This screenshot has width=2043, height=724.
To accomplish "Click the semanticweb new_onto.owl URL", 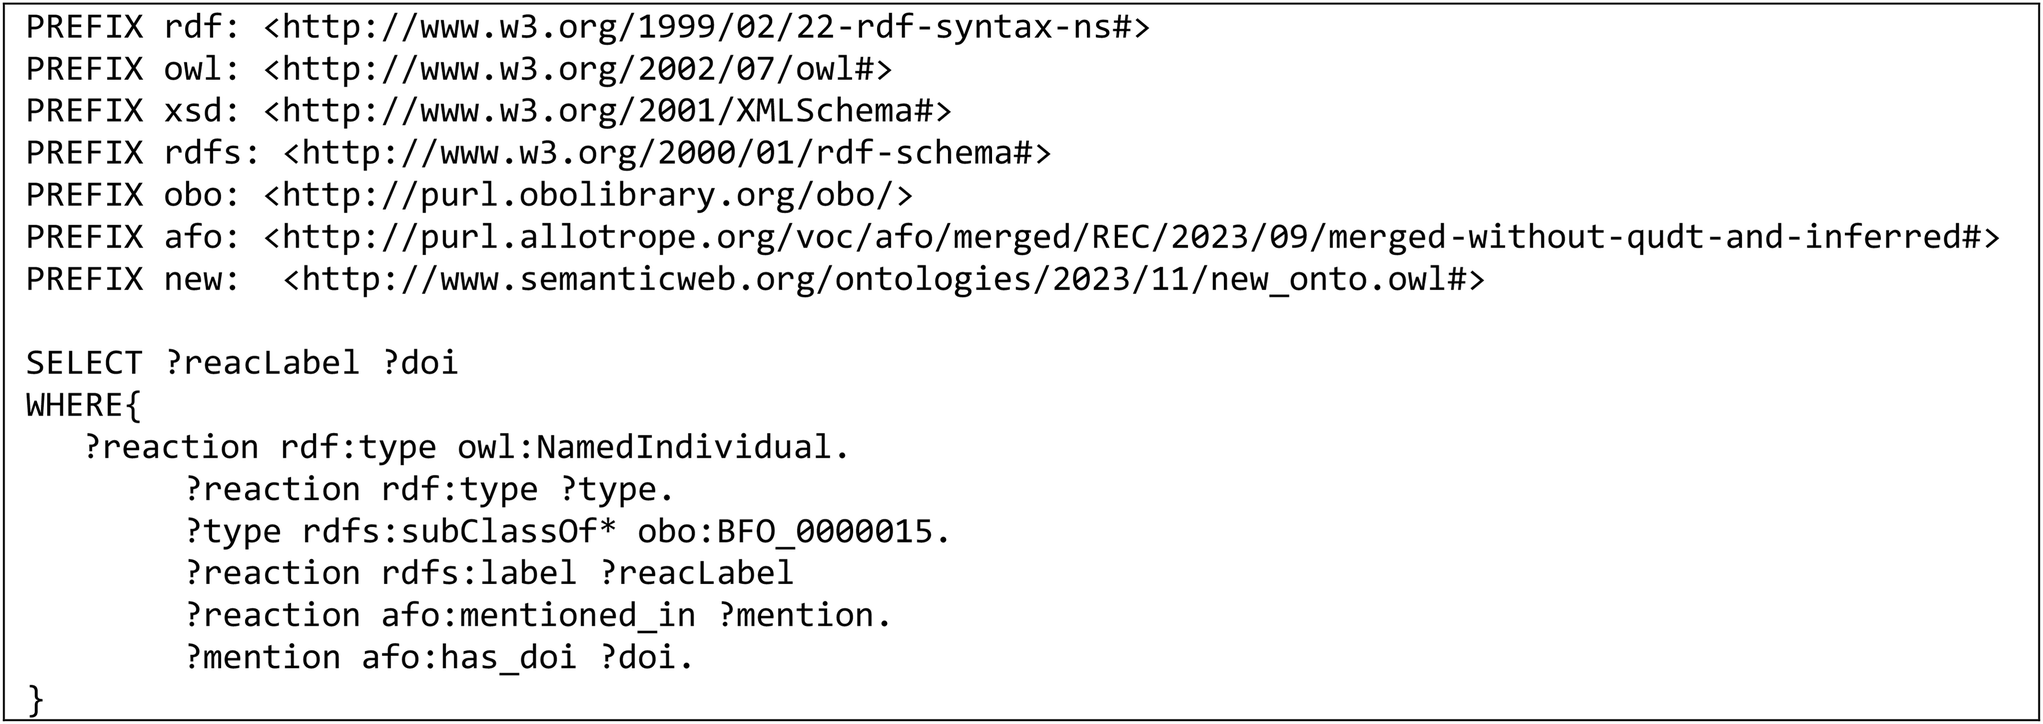I will click(x=884, y=279).
